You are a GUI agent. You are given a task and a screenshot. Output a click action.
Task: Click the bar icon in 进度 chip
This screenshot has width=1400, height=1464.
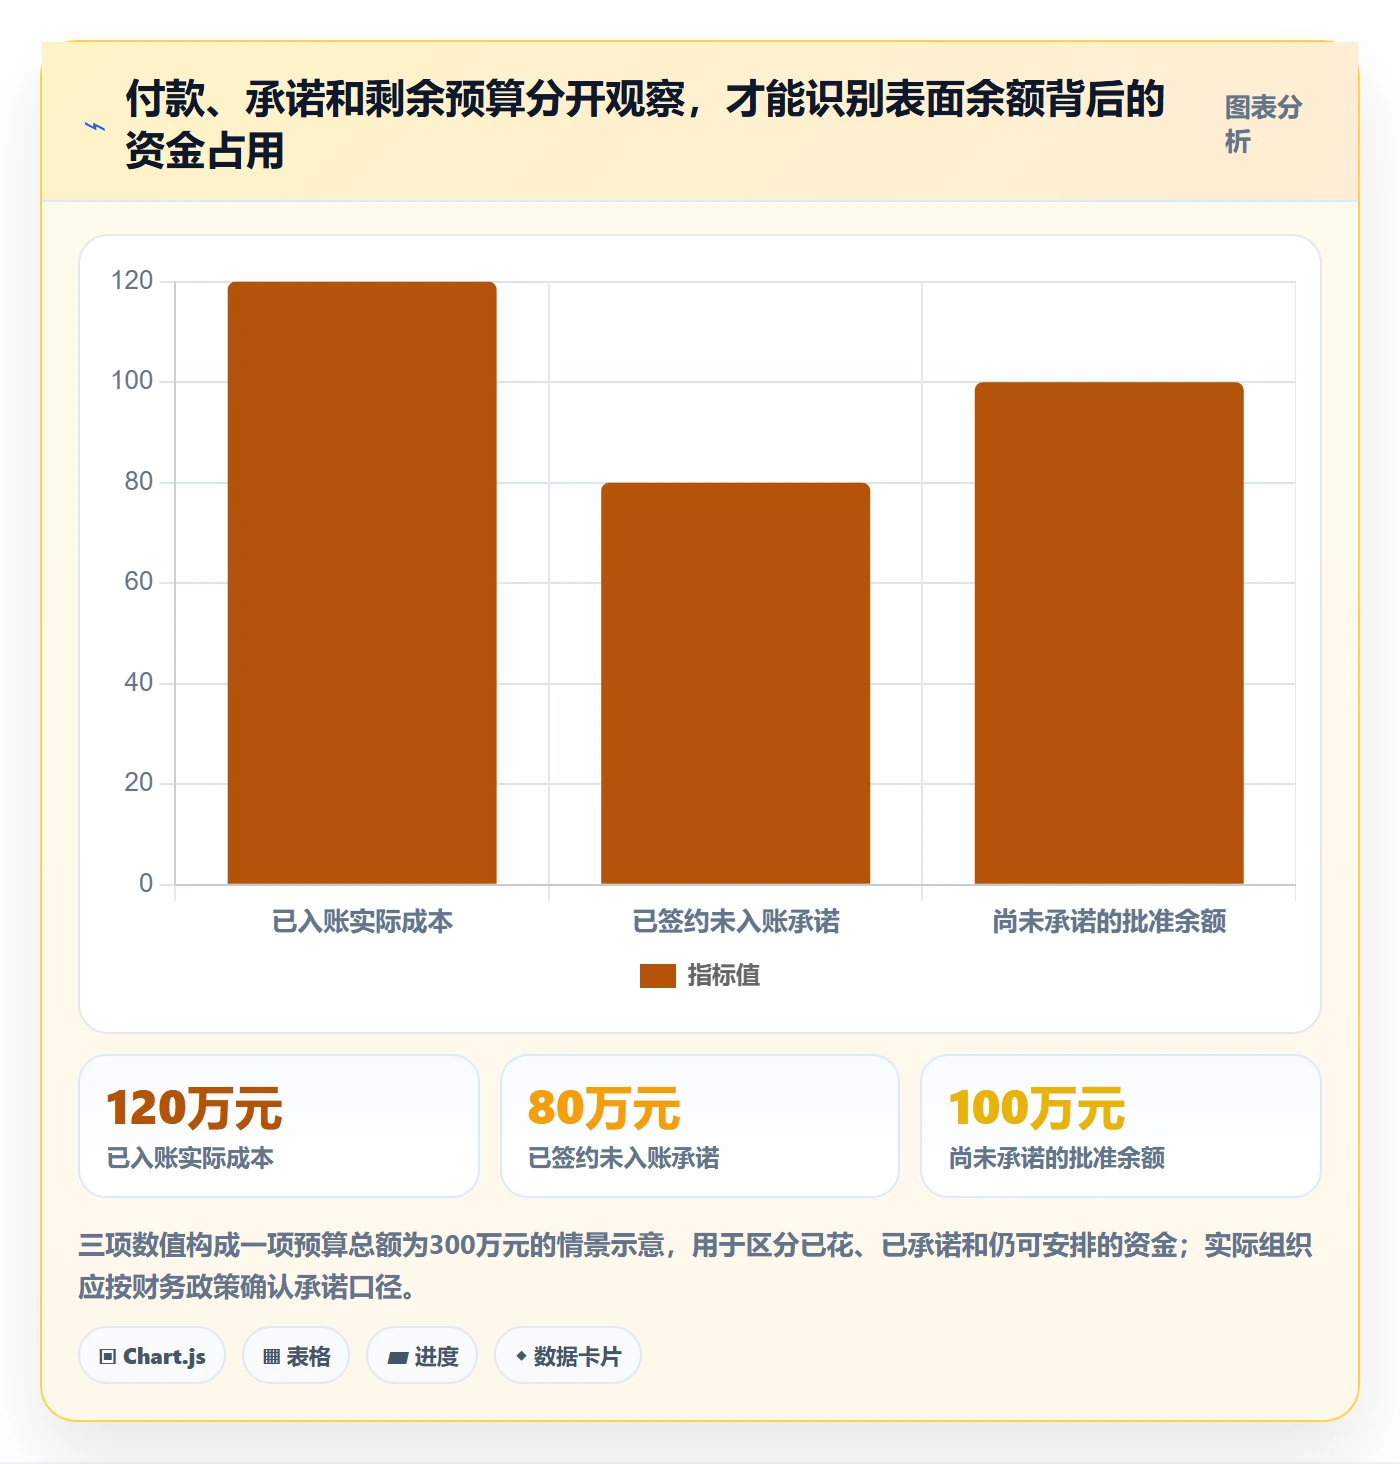click(397, 1358)
